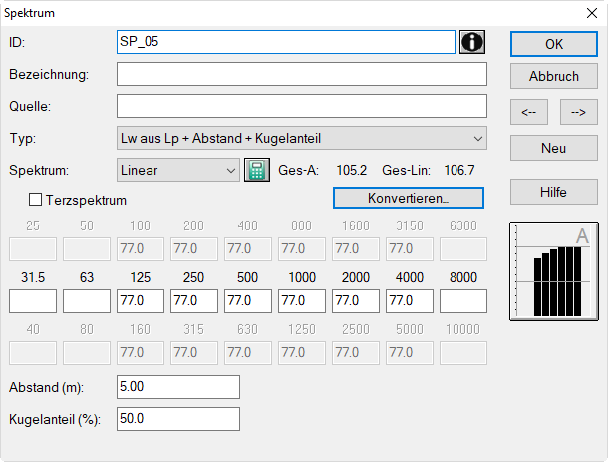Screen dimensions: 608x462
Task: Click the 1000 frequency label
Action: point(302,277)
